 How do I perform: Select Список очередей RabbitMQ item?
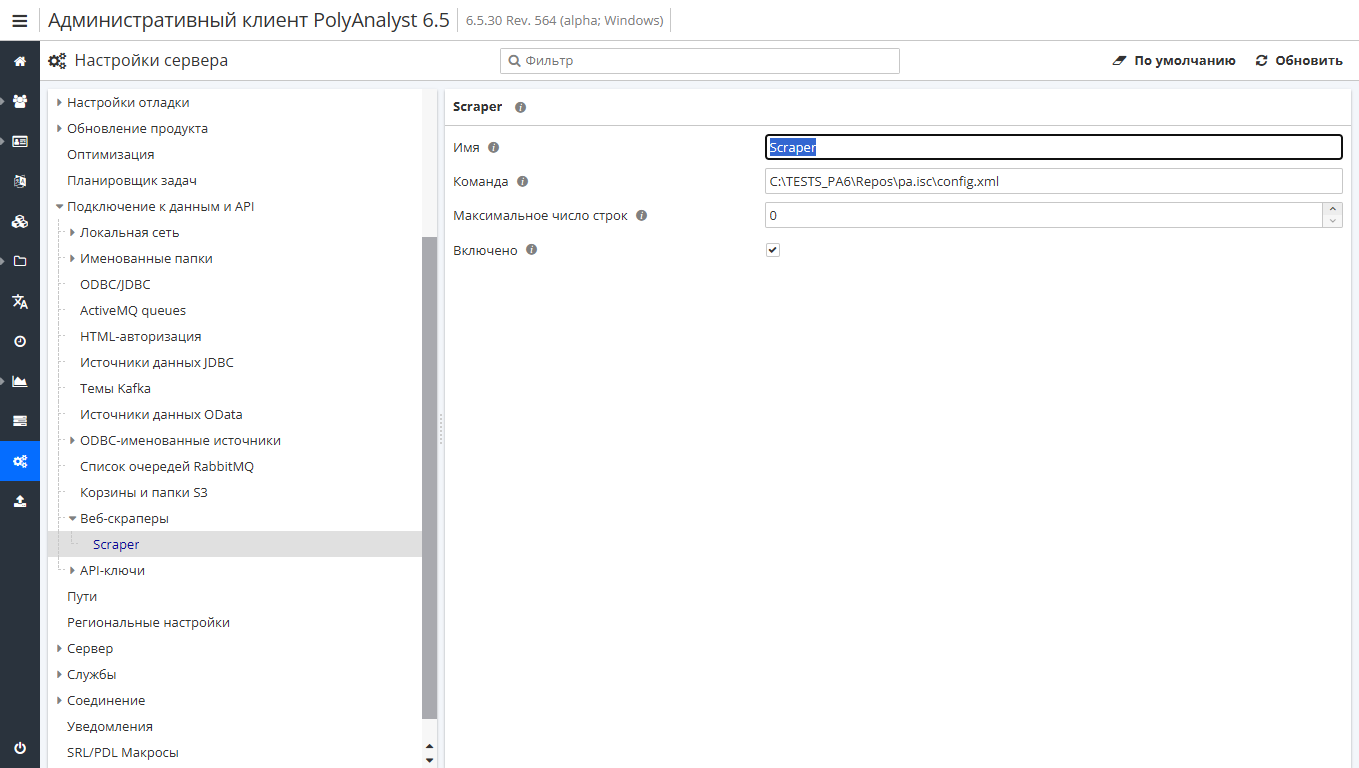tap(167, 466)
